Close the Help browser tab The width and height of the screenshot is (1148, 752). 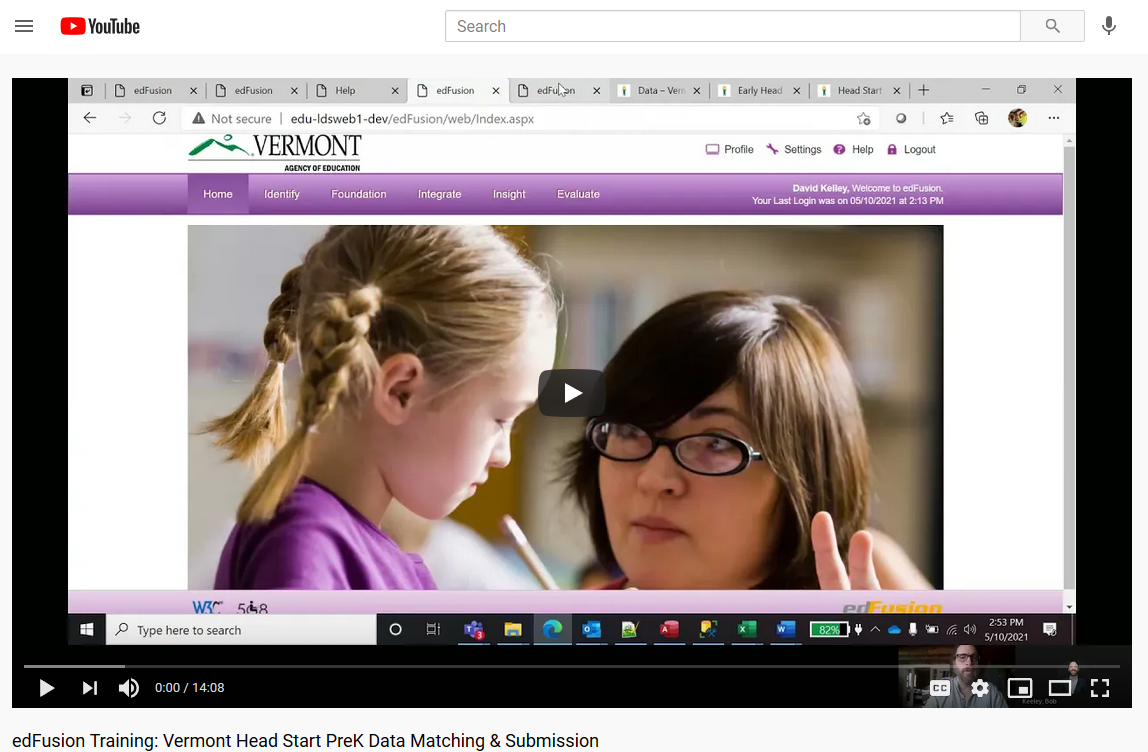[x=395, y=91]
